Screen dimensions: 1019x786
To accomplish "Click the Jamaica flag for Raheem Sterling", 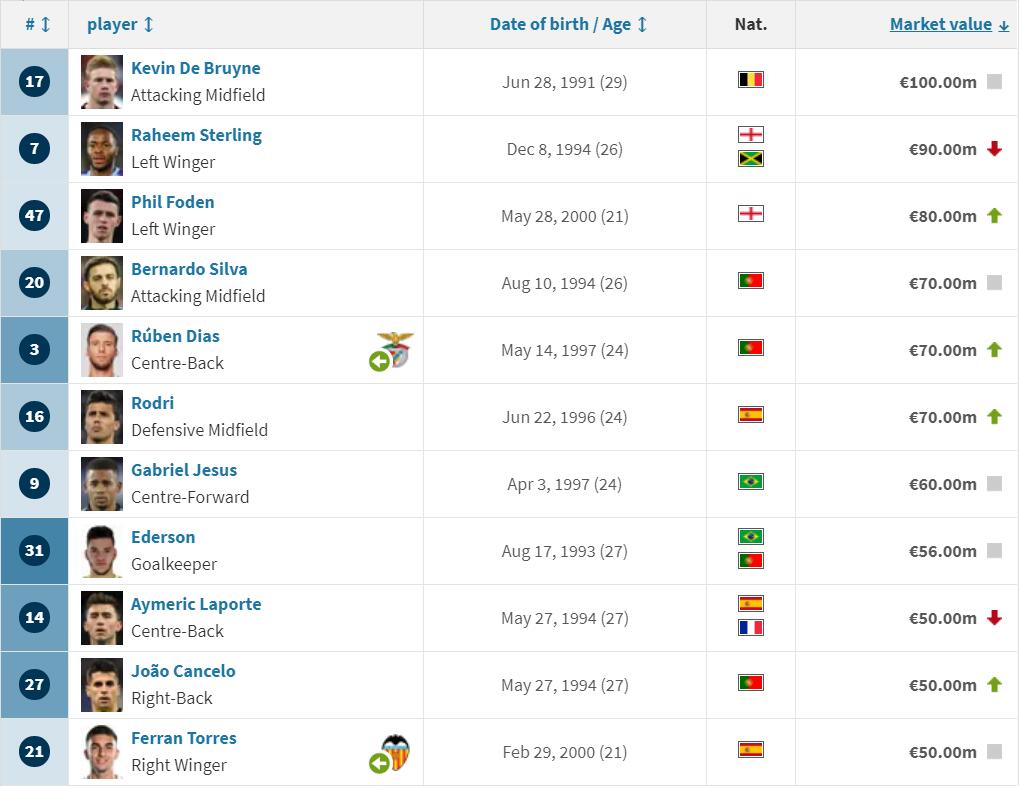I will coord(751,159).
